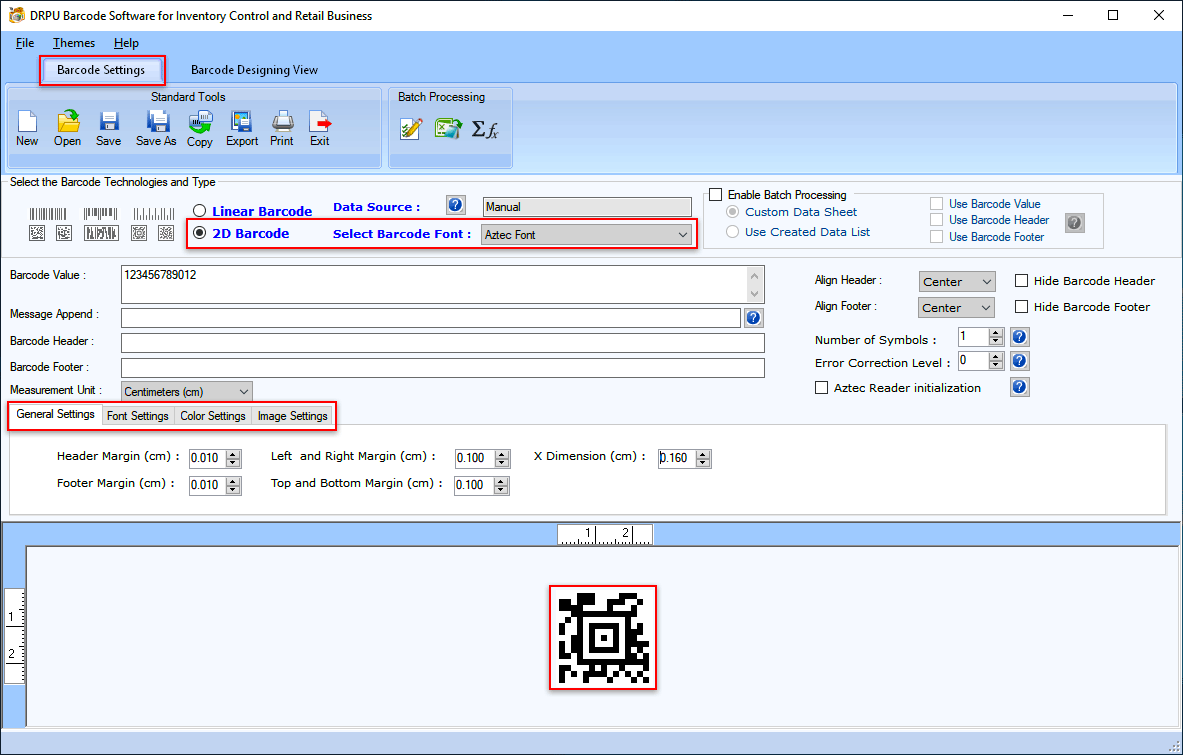Image resolution: width=1183 pixels, height=755 pixels.
Task: Select the Linear Barcode radio button
Action: click(199, 211)
